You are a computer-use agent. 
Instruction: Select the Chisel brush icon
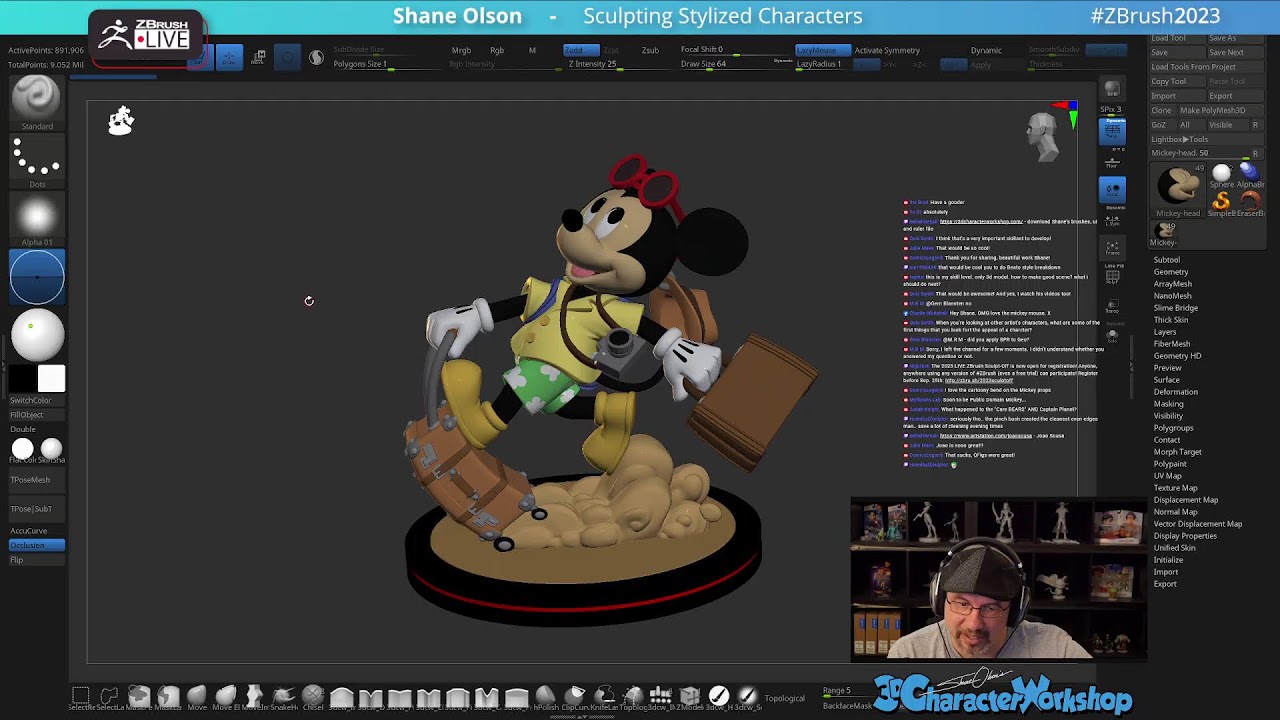[313, 696]
